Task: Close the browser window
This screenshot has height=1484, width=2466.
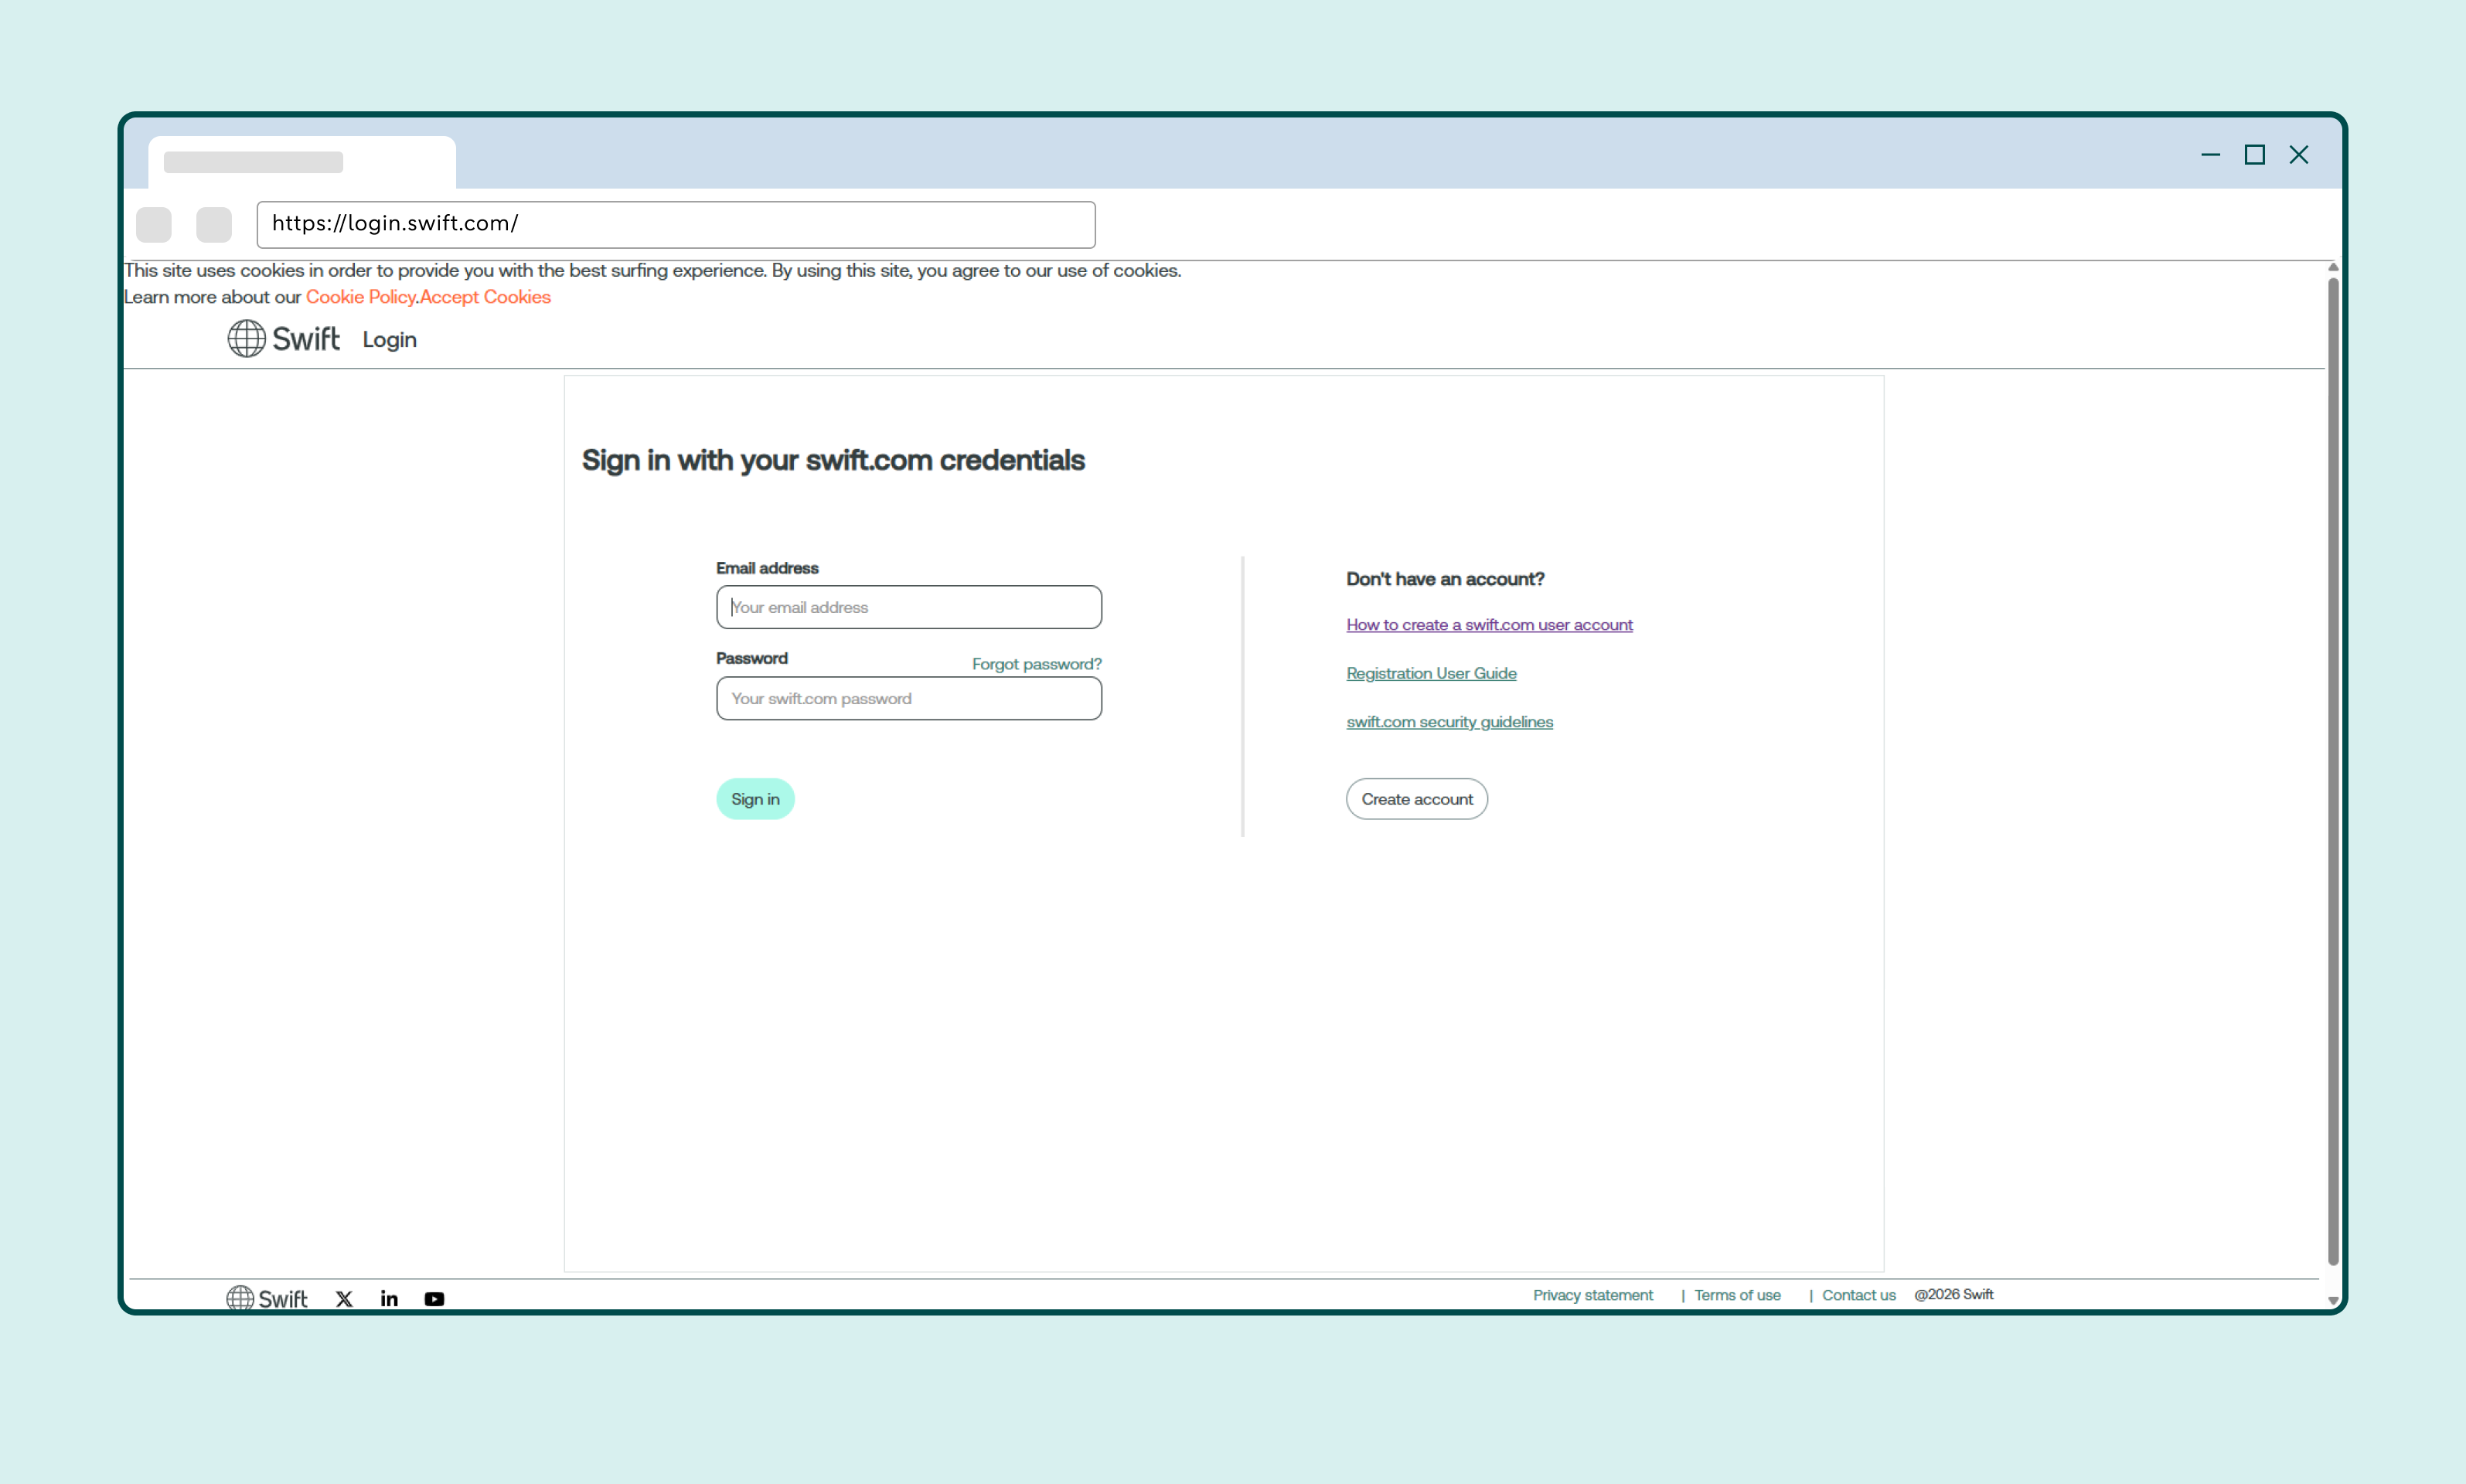Action: (2298, 154)
